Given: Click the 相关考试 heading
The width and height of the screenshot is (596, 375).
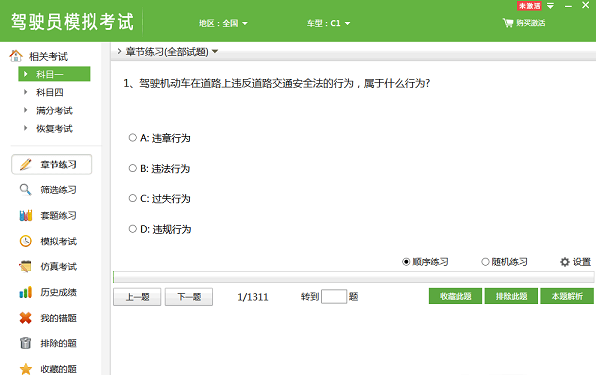Looking at the screenshot, I should [48, 57].
